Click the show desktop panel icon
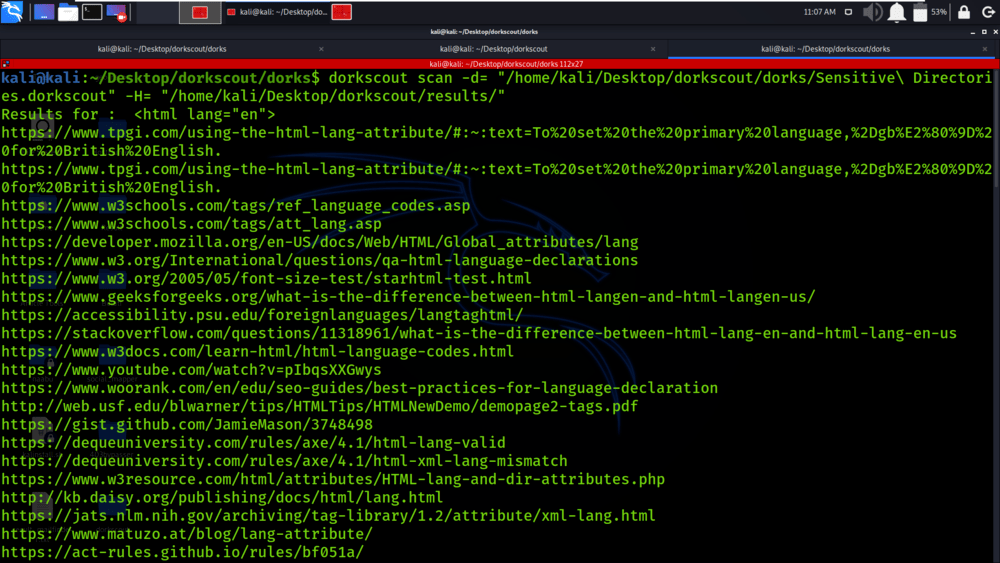 click(43, 12)
